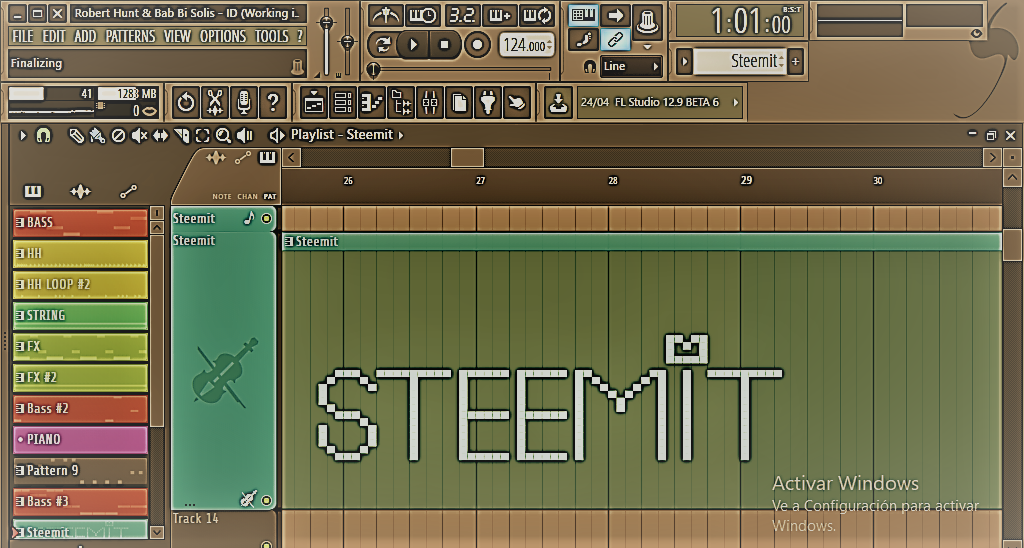
Task: Open the metronome button in transport panel
Action: click(385, 16)
